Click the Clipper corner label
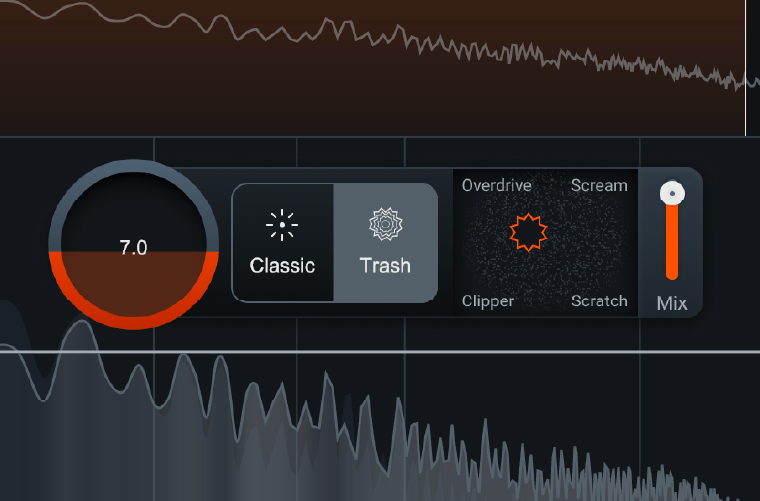The width and height of the screenshot is (760, 501). pos(488,301)
